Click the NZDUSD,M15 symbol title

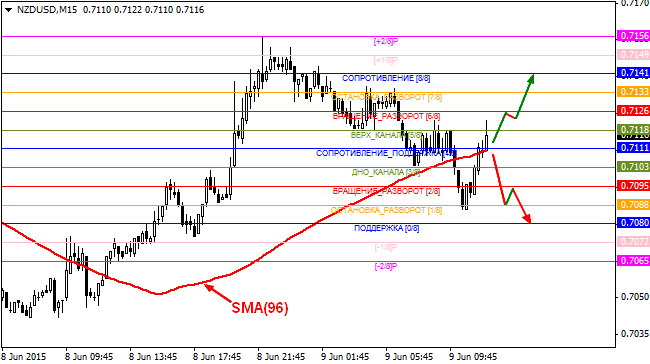47,10
